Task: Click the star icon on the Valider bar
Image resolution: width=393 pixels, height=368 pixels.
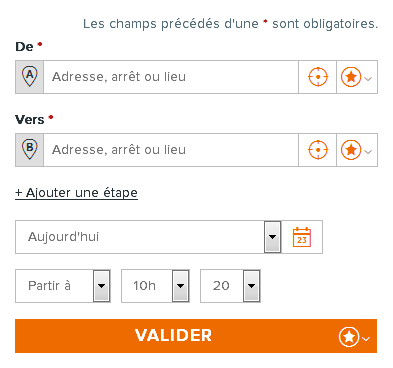Action: (349, 337)
